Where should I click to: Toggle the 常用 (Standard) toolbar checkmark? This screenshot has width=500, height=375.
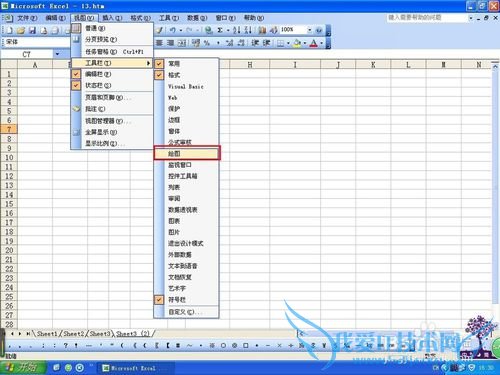tap(159, 64)
